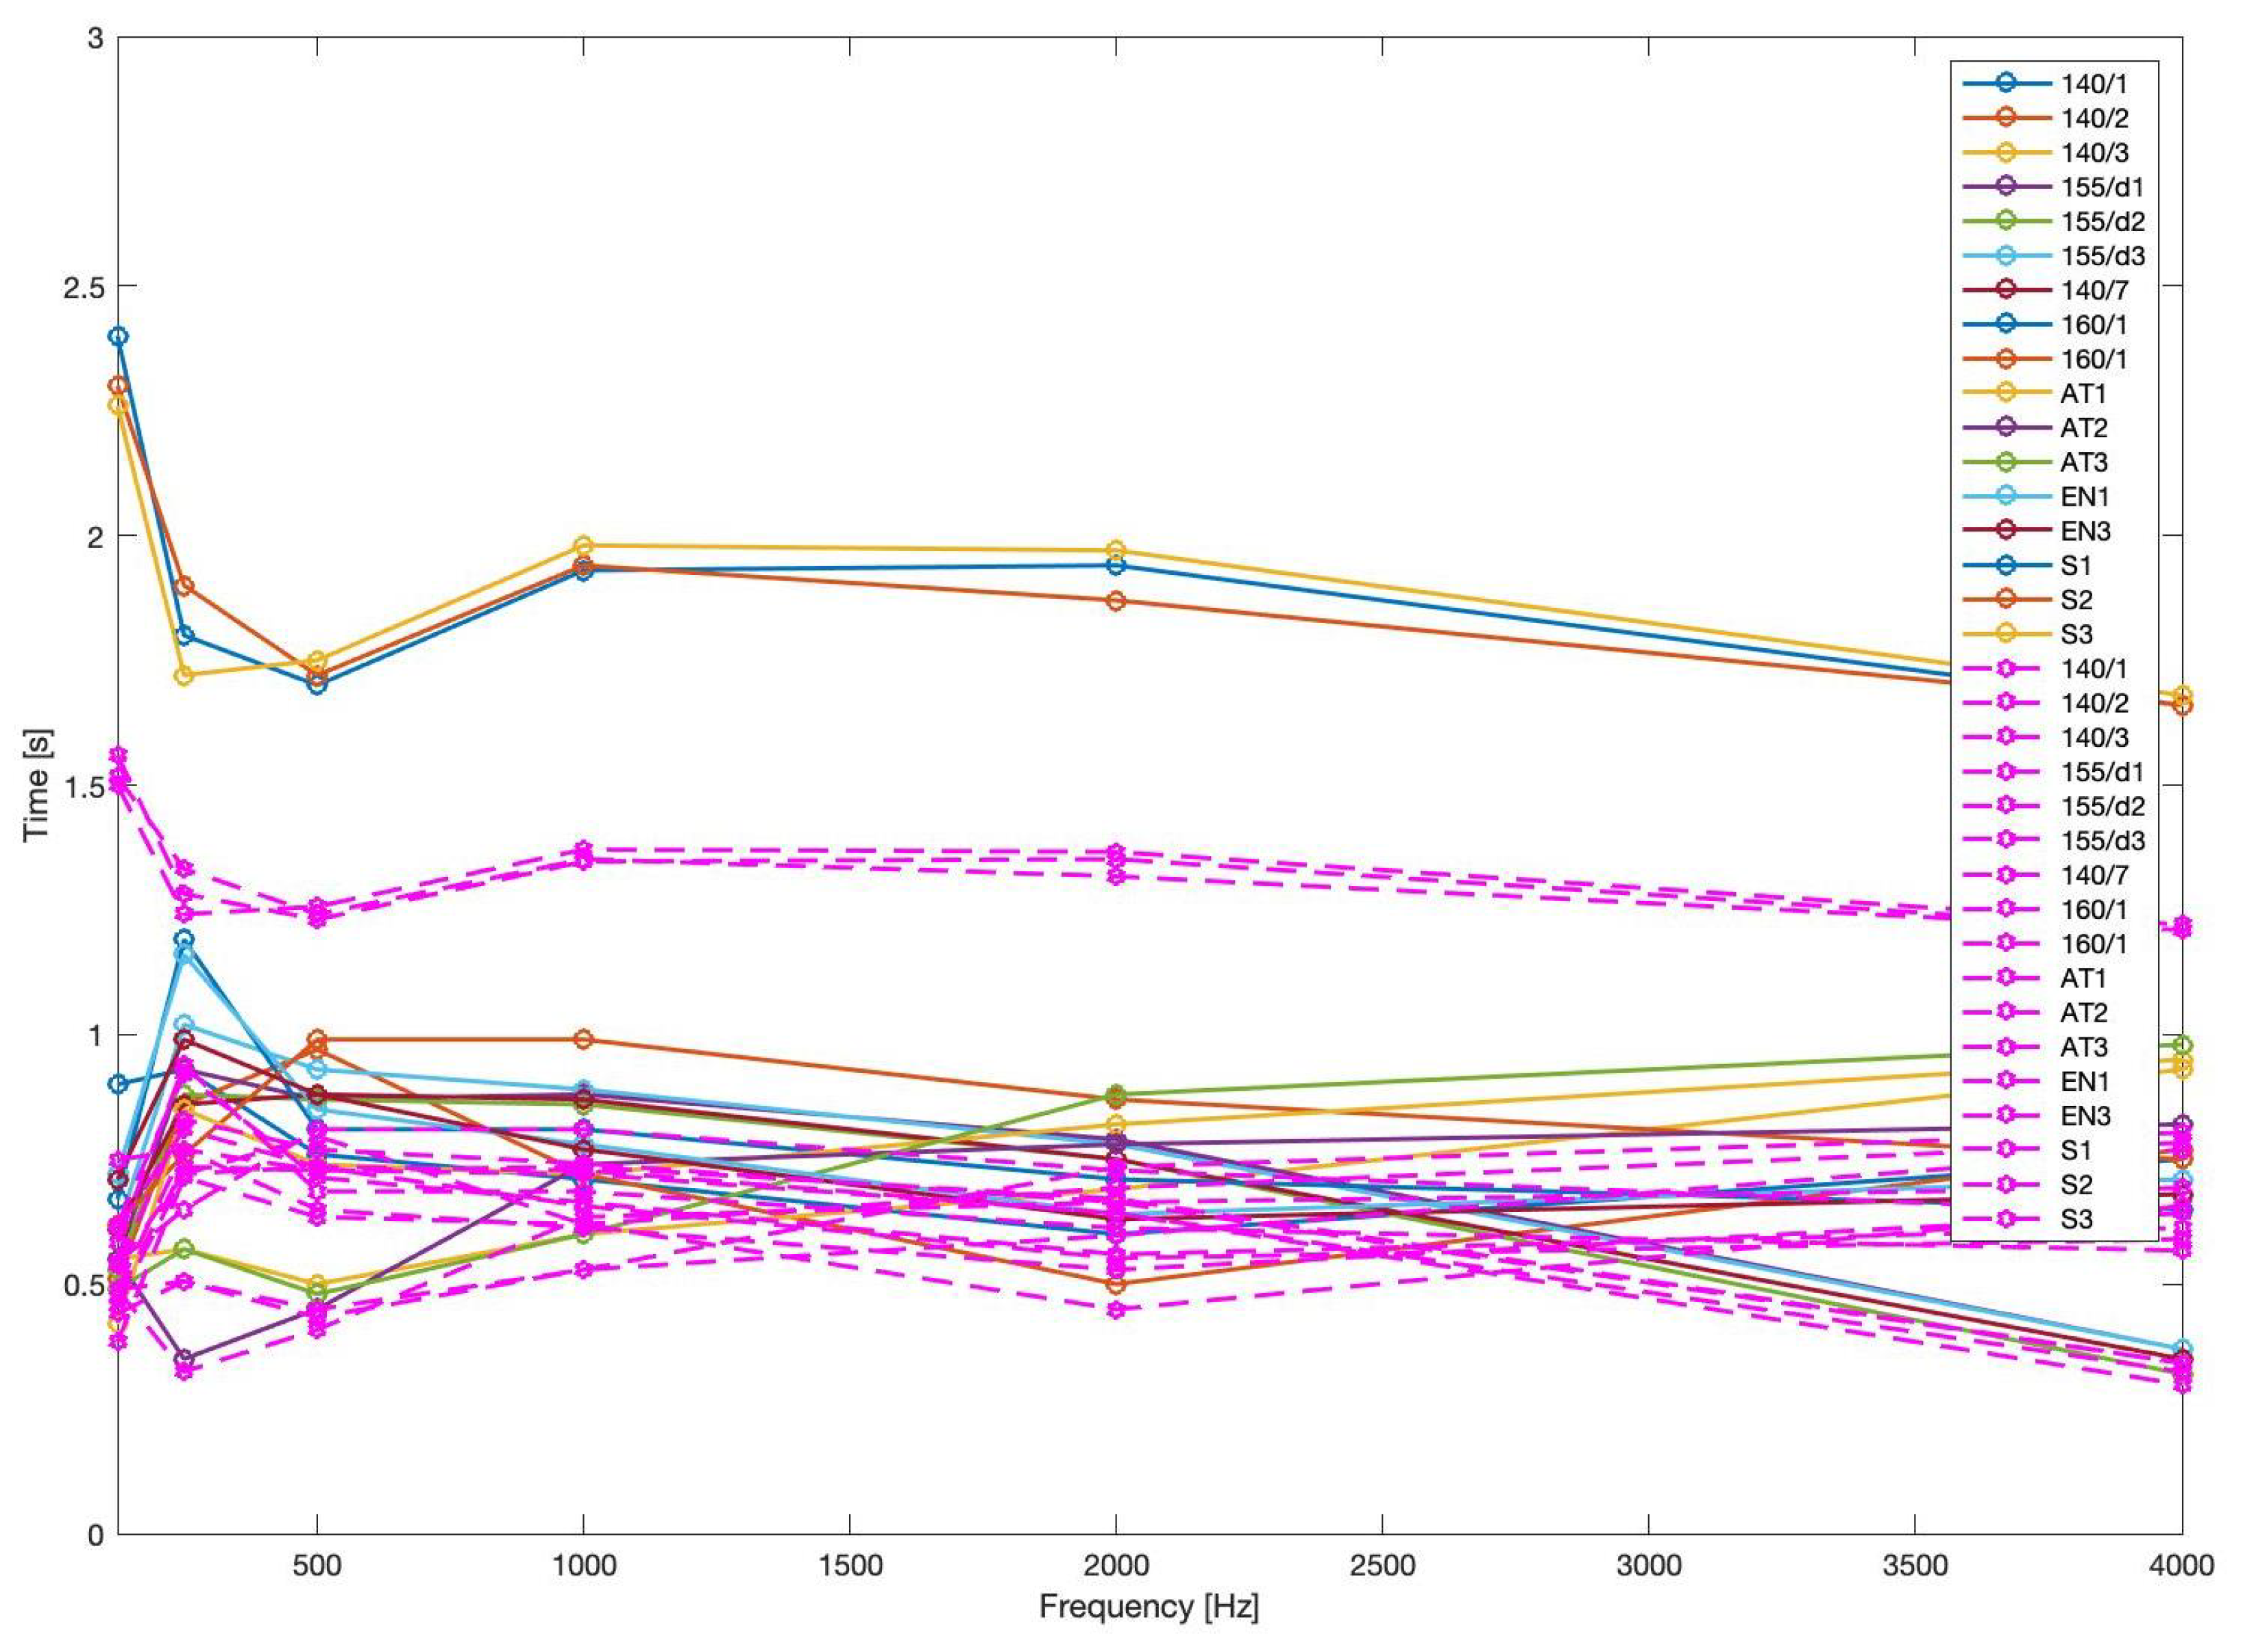Viewport: 2243px width, 1652px height.
Task: Click the green data marker at 4000 Hz
Action: tap(2182, 1045)
